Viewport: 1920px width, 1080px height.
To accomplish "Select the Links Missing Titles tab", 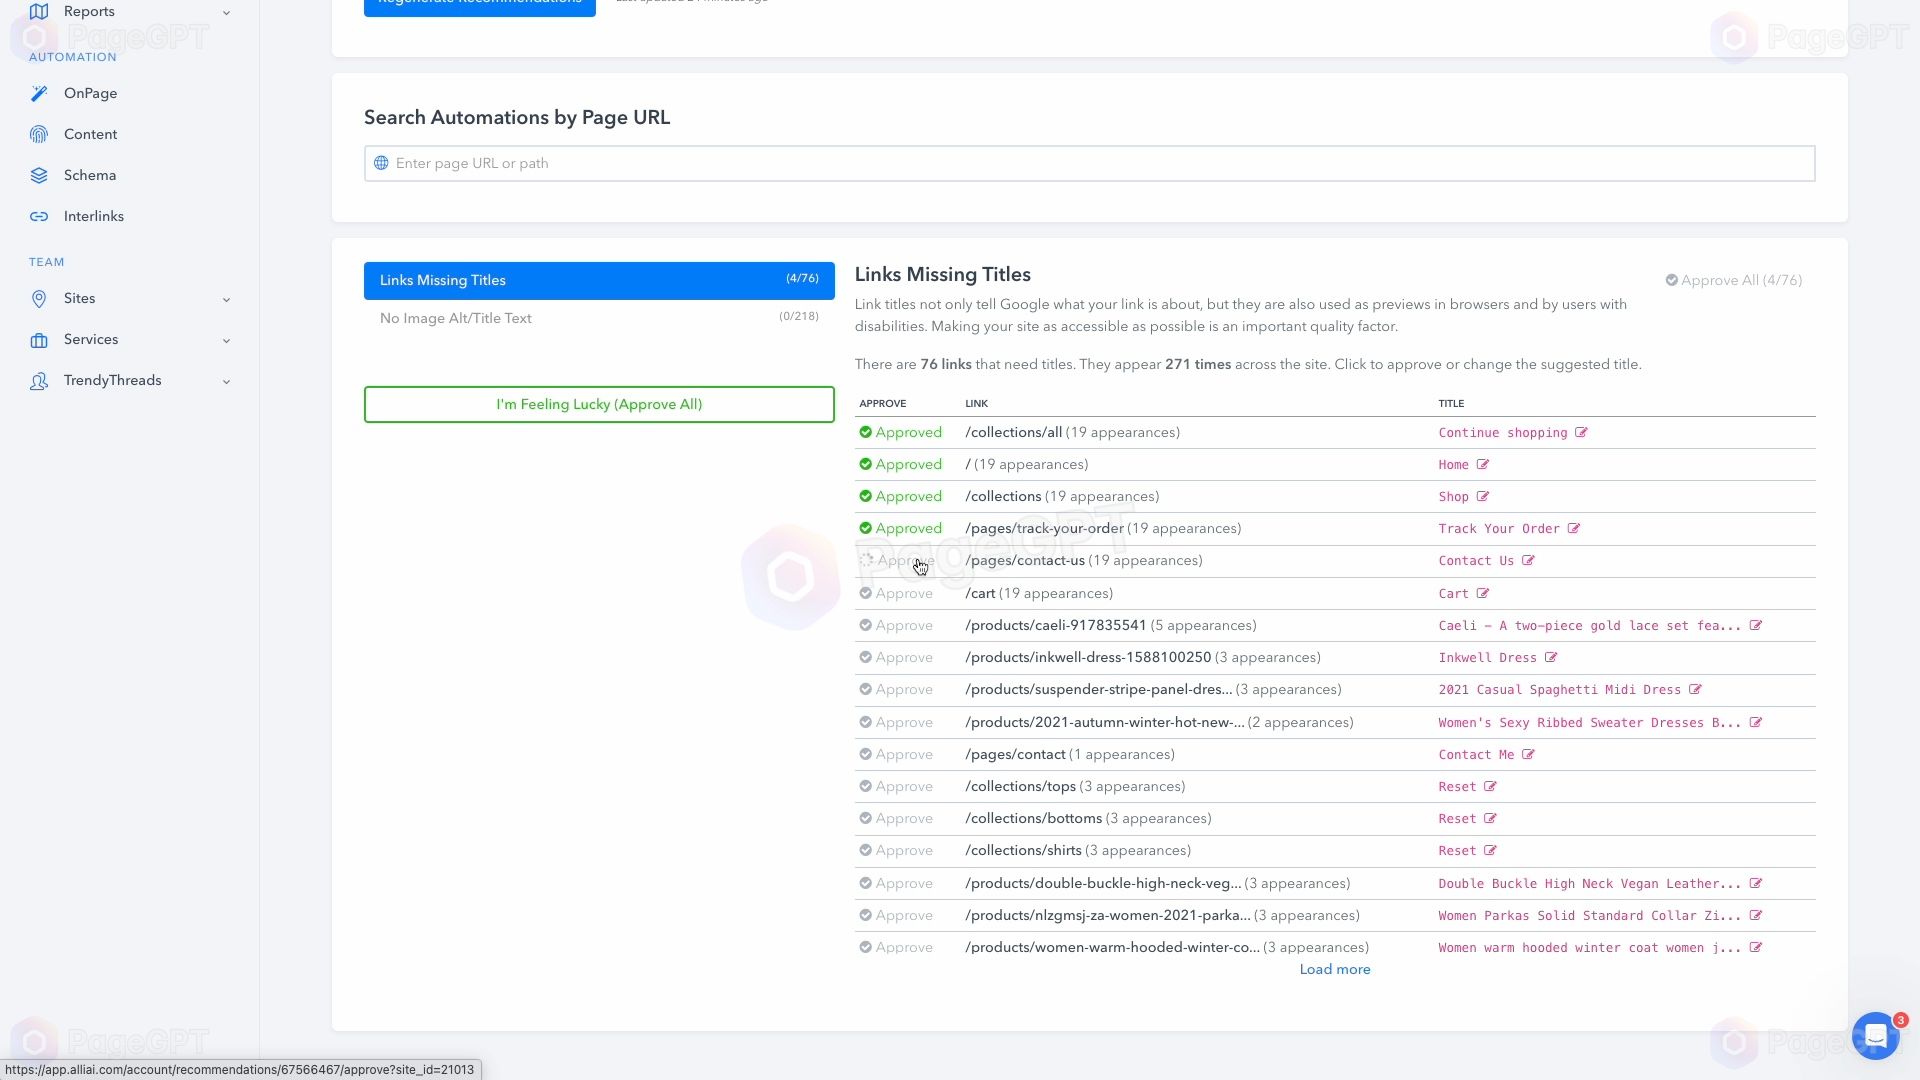I will pos(600,278).
